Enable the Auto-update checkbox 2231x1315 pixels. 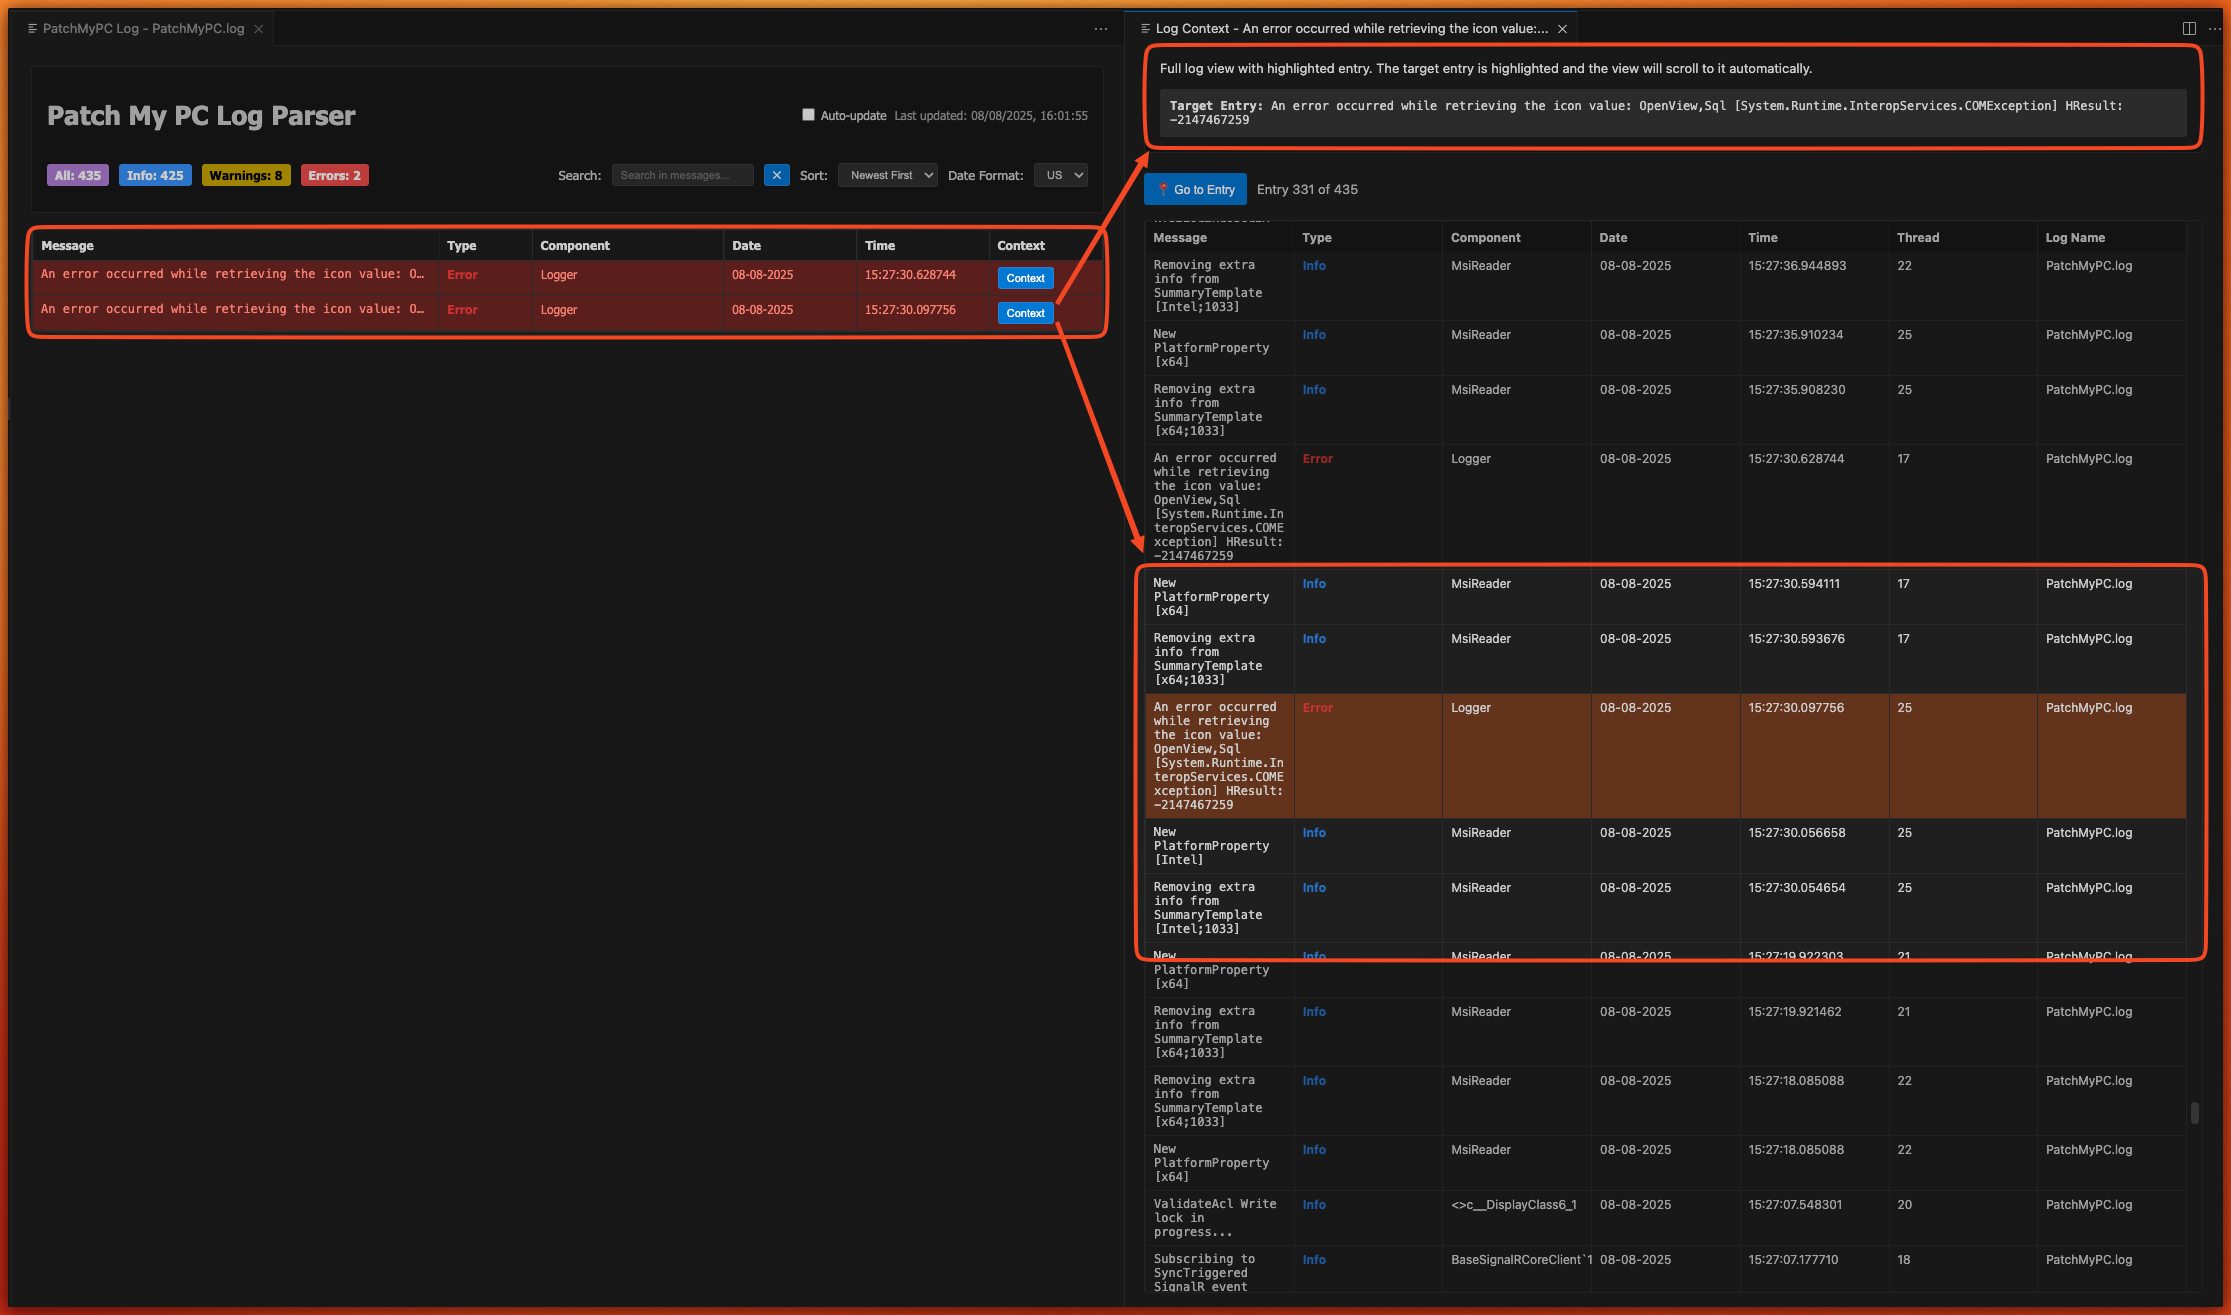[x=808, y=115]
